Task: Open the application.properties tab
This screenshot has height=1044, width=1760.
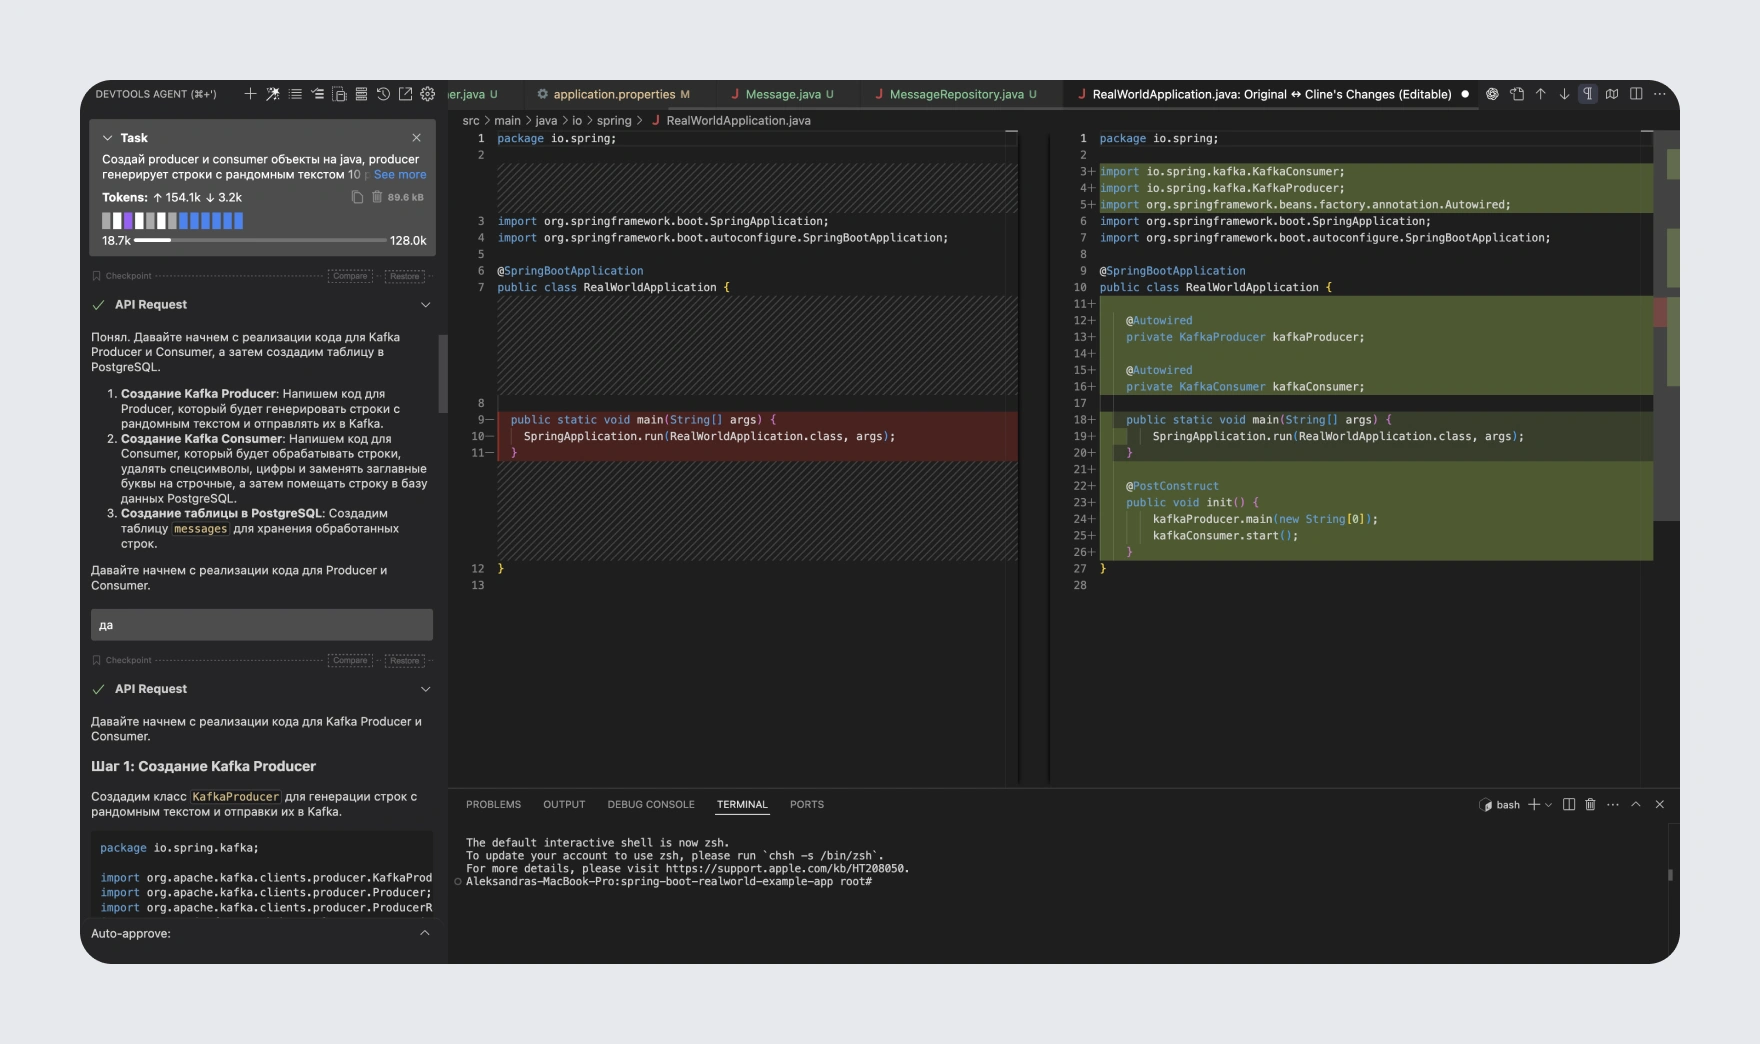Action: point(613,94)
